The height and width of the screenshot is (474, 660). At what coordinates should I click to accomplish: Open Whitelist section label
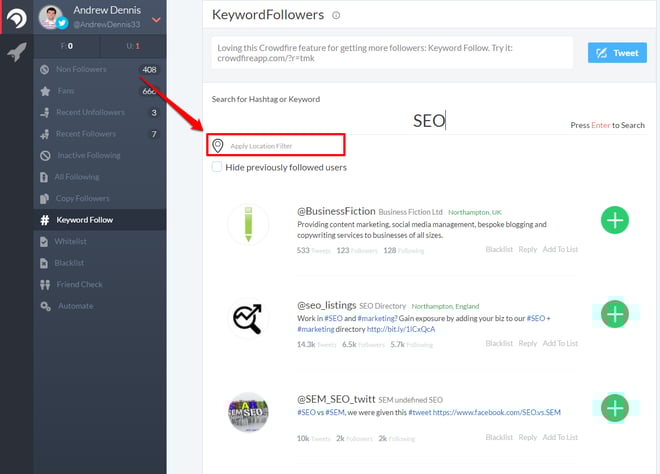(70, 242)
